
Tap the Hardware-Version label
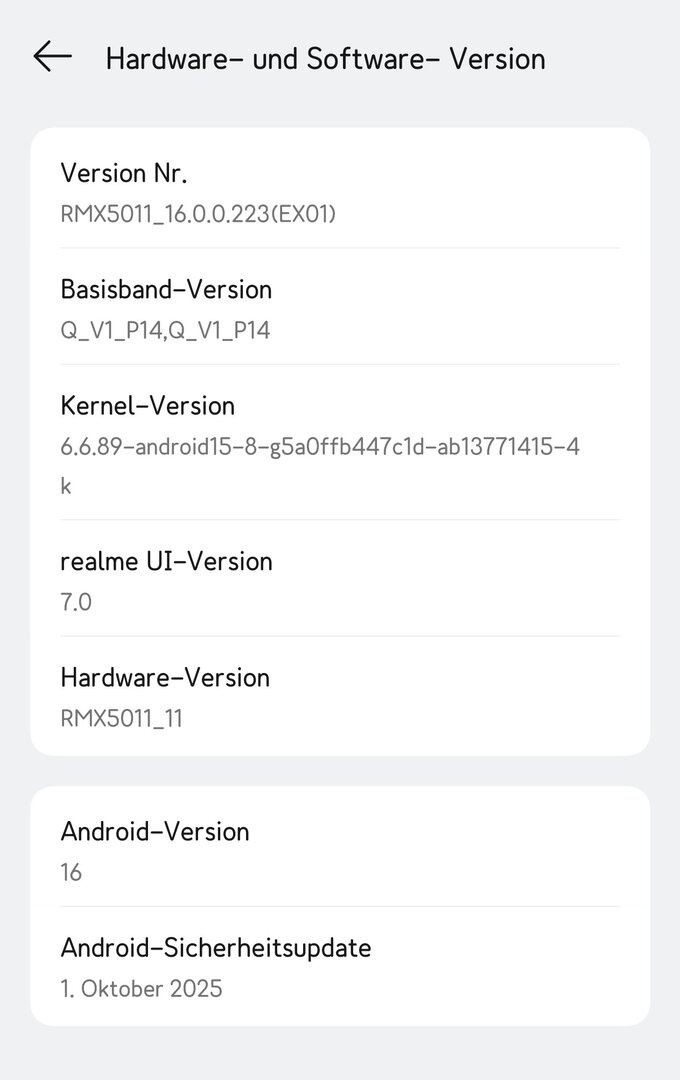tap(165, 677)
